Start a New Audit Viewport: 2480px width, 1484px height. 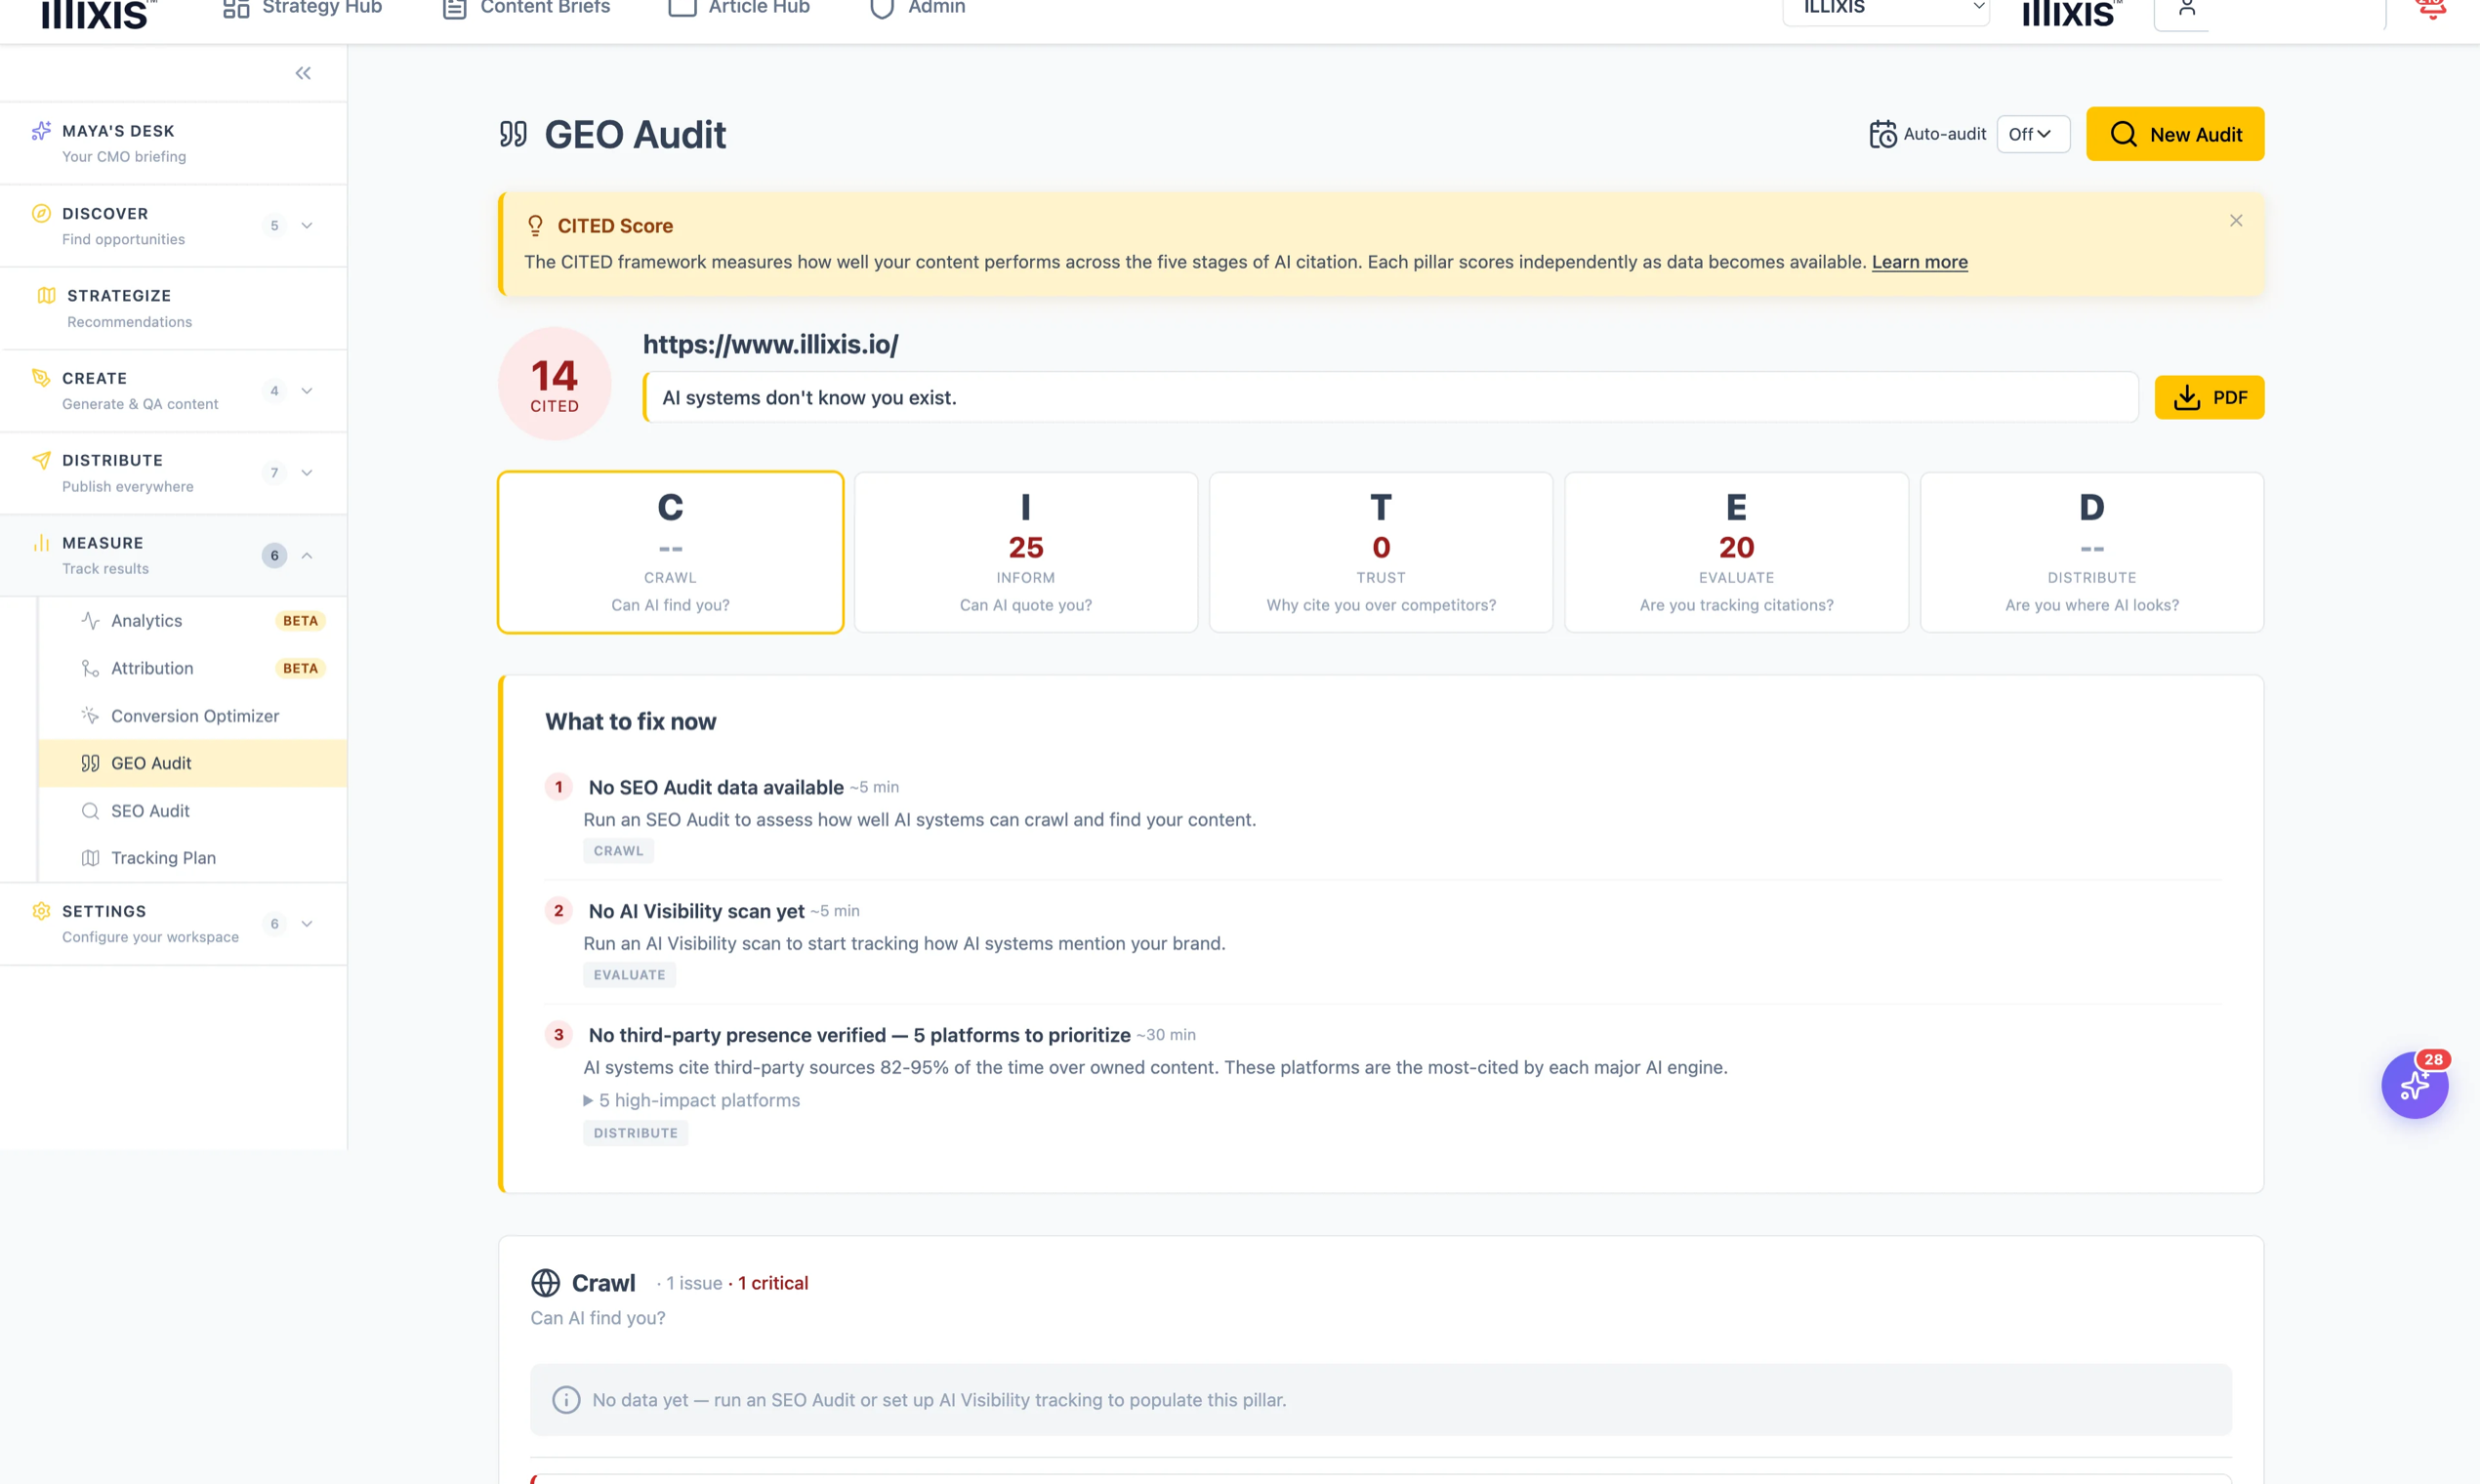click(2175, 134)
